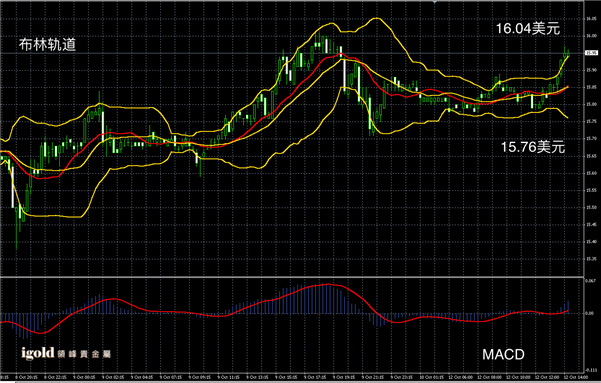The height and width of the screenshot is (383, 601).
Task: Click the current price tag 15.95
Action: 592,53
